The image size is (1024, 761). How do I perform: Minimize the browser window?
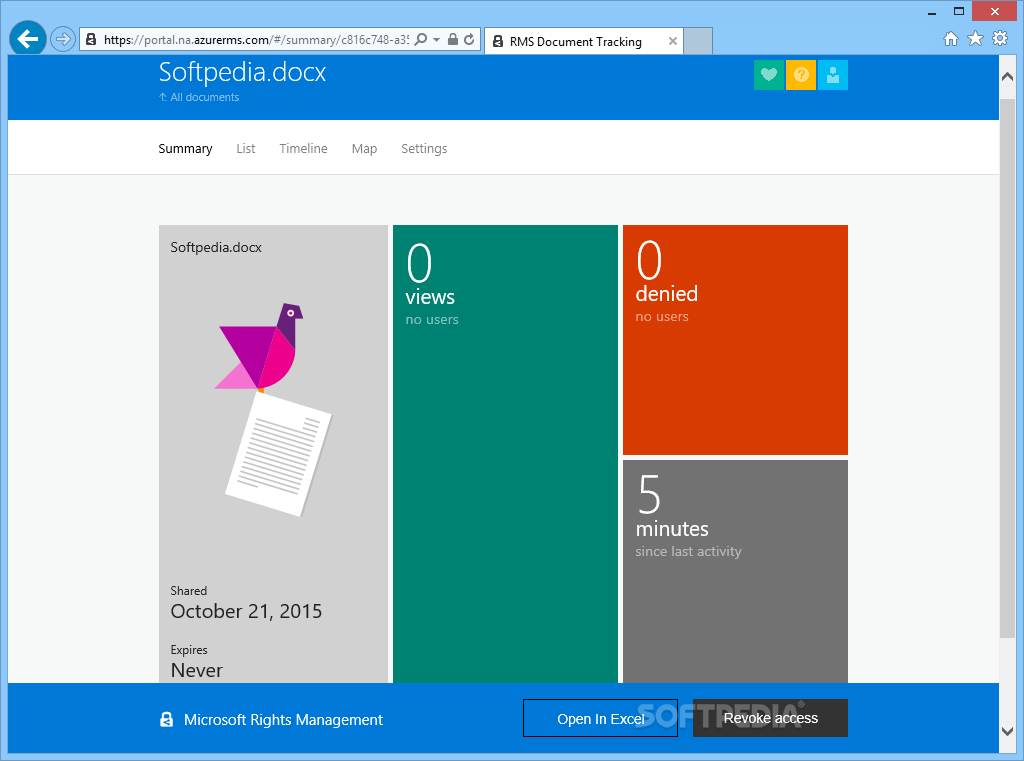[x=932, y=12]
